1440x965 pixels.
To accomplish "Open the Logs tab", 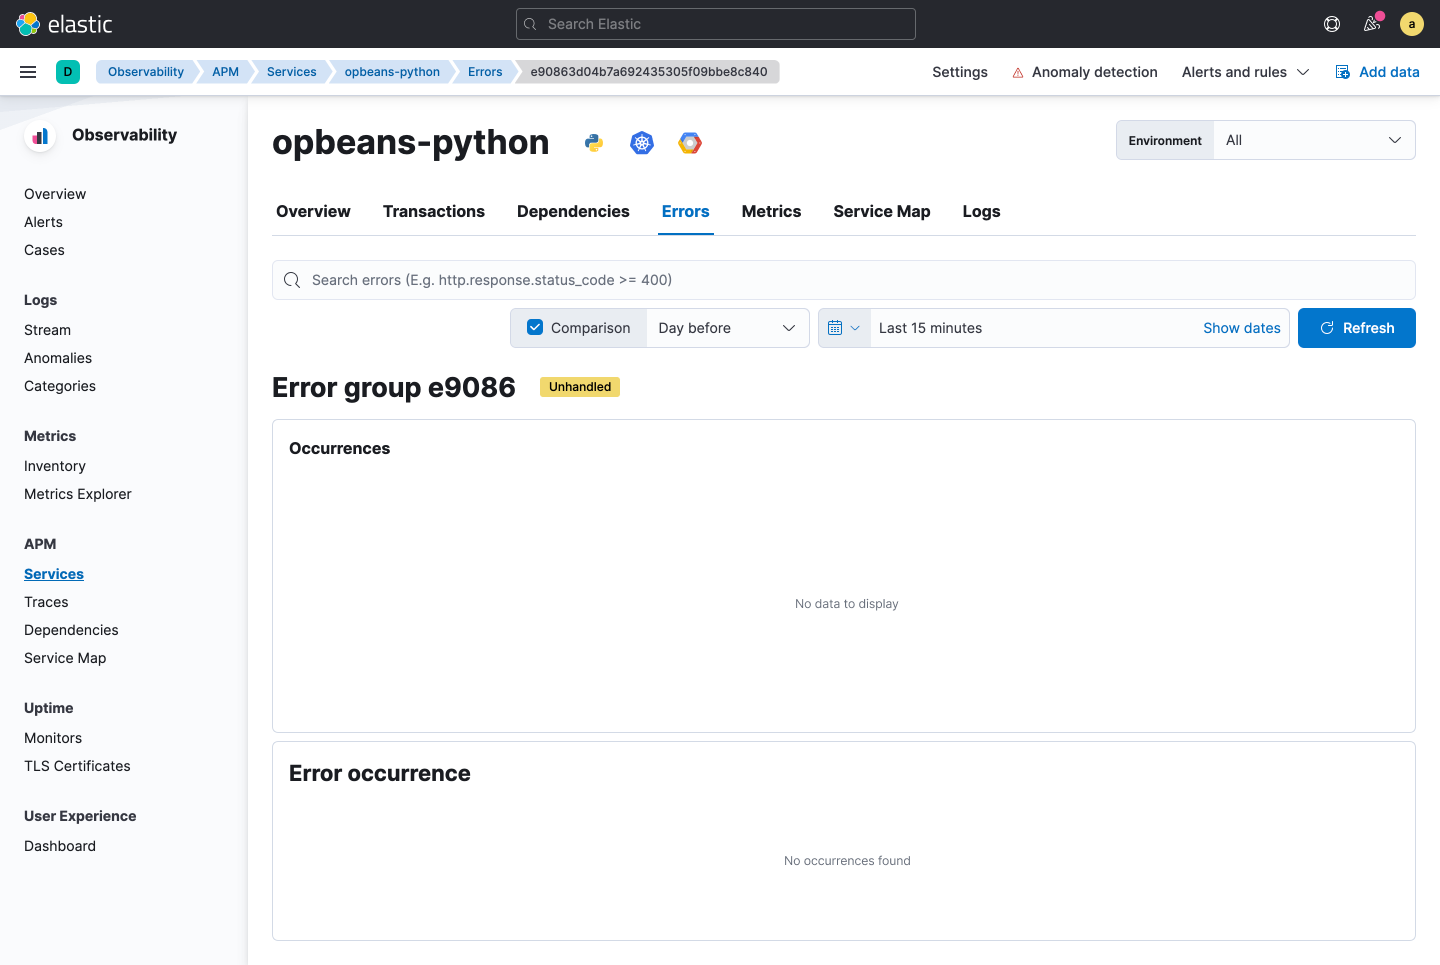I will coord(981,211).
